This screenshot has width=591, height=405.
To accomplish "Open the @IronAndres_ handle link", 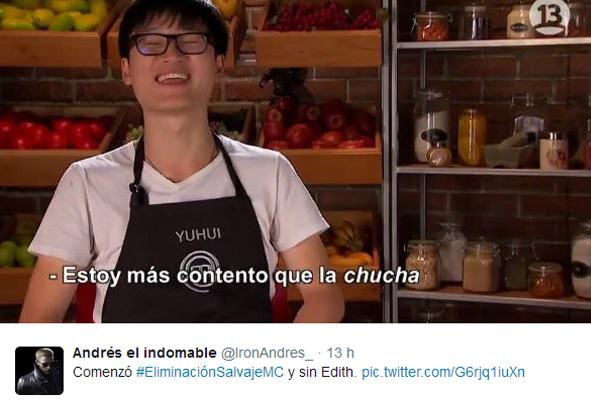I will click(267, 353).
